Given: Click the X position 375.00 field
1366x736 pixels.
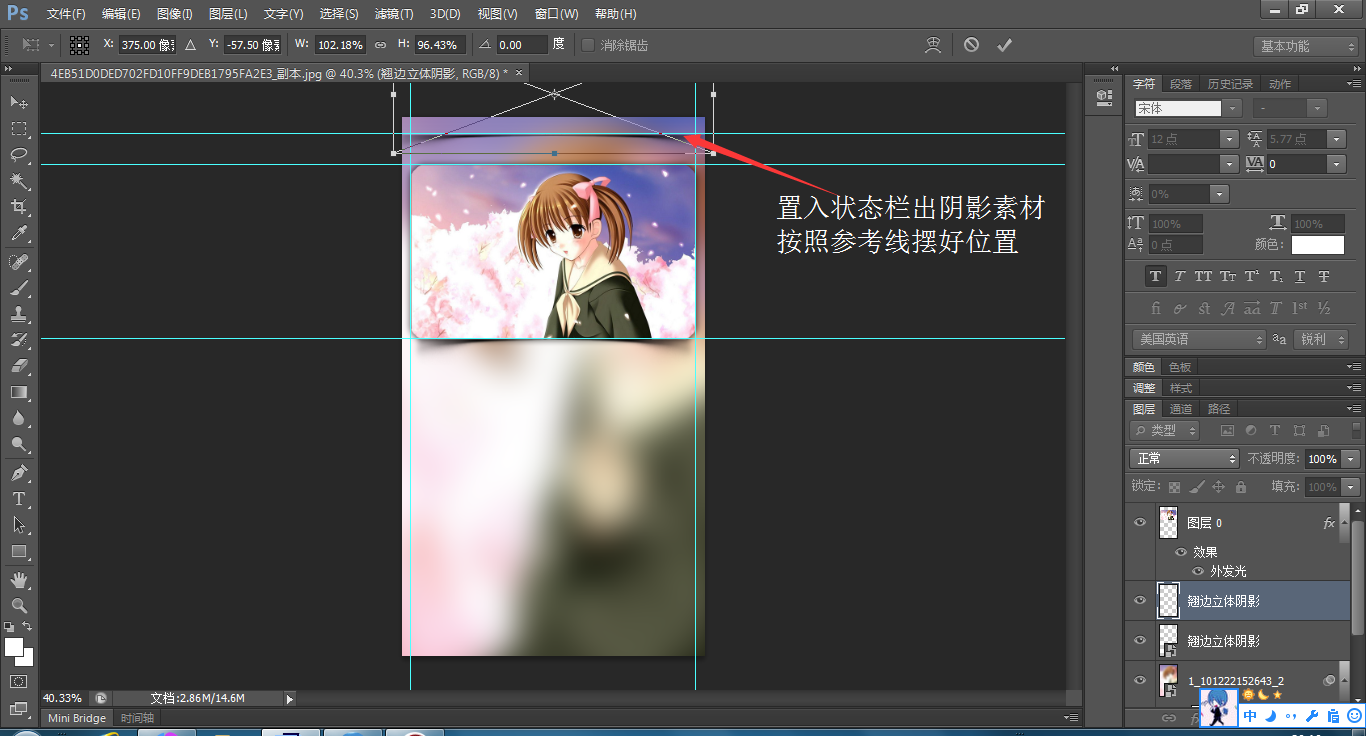Looking at the screenshot, I should pyautogui.click(x=146, y=45).
